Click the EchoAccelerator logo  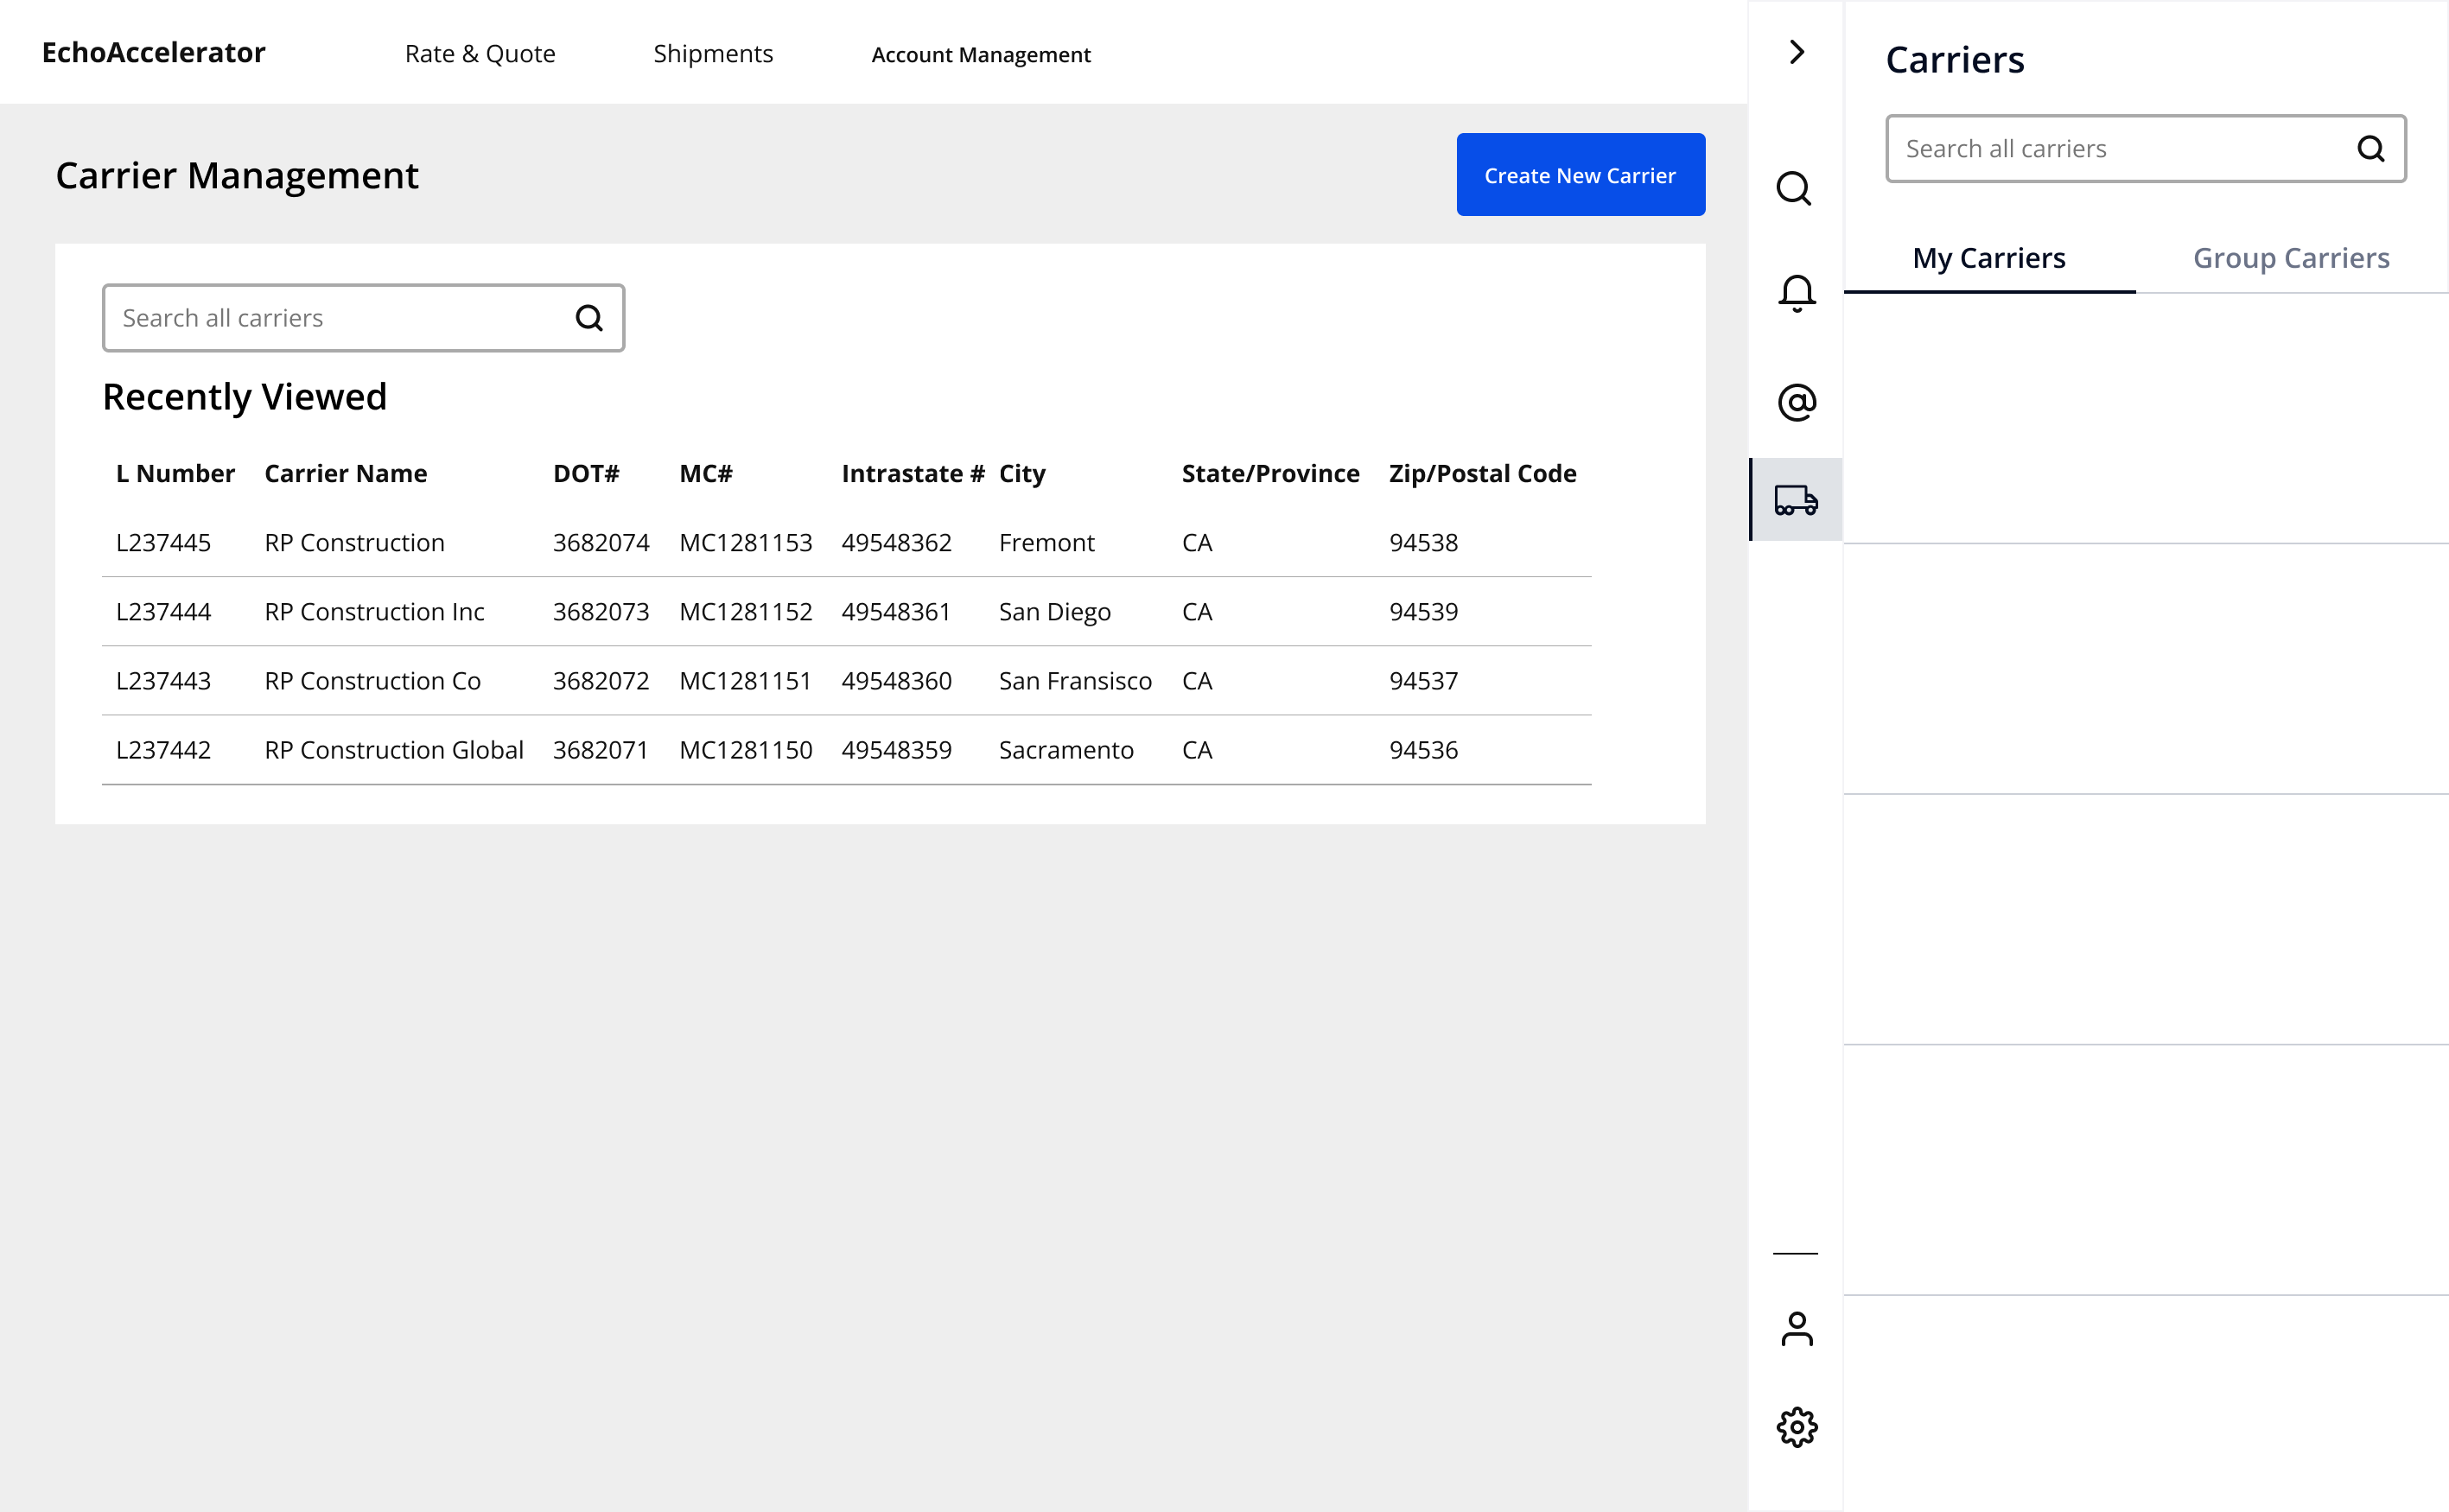[x=154, y=52]
